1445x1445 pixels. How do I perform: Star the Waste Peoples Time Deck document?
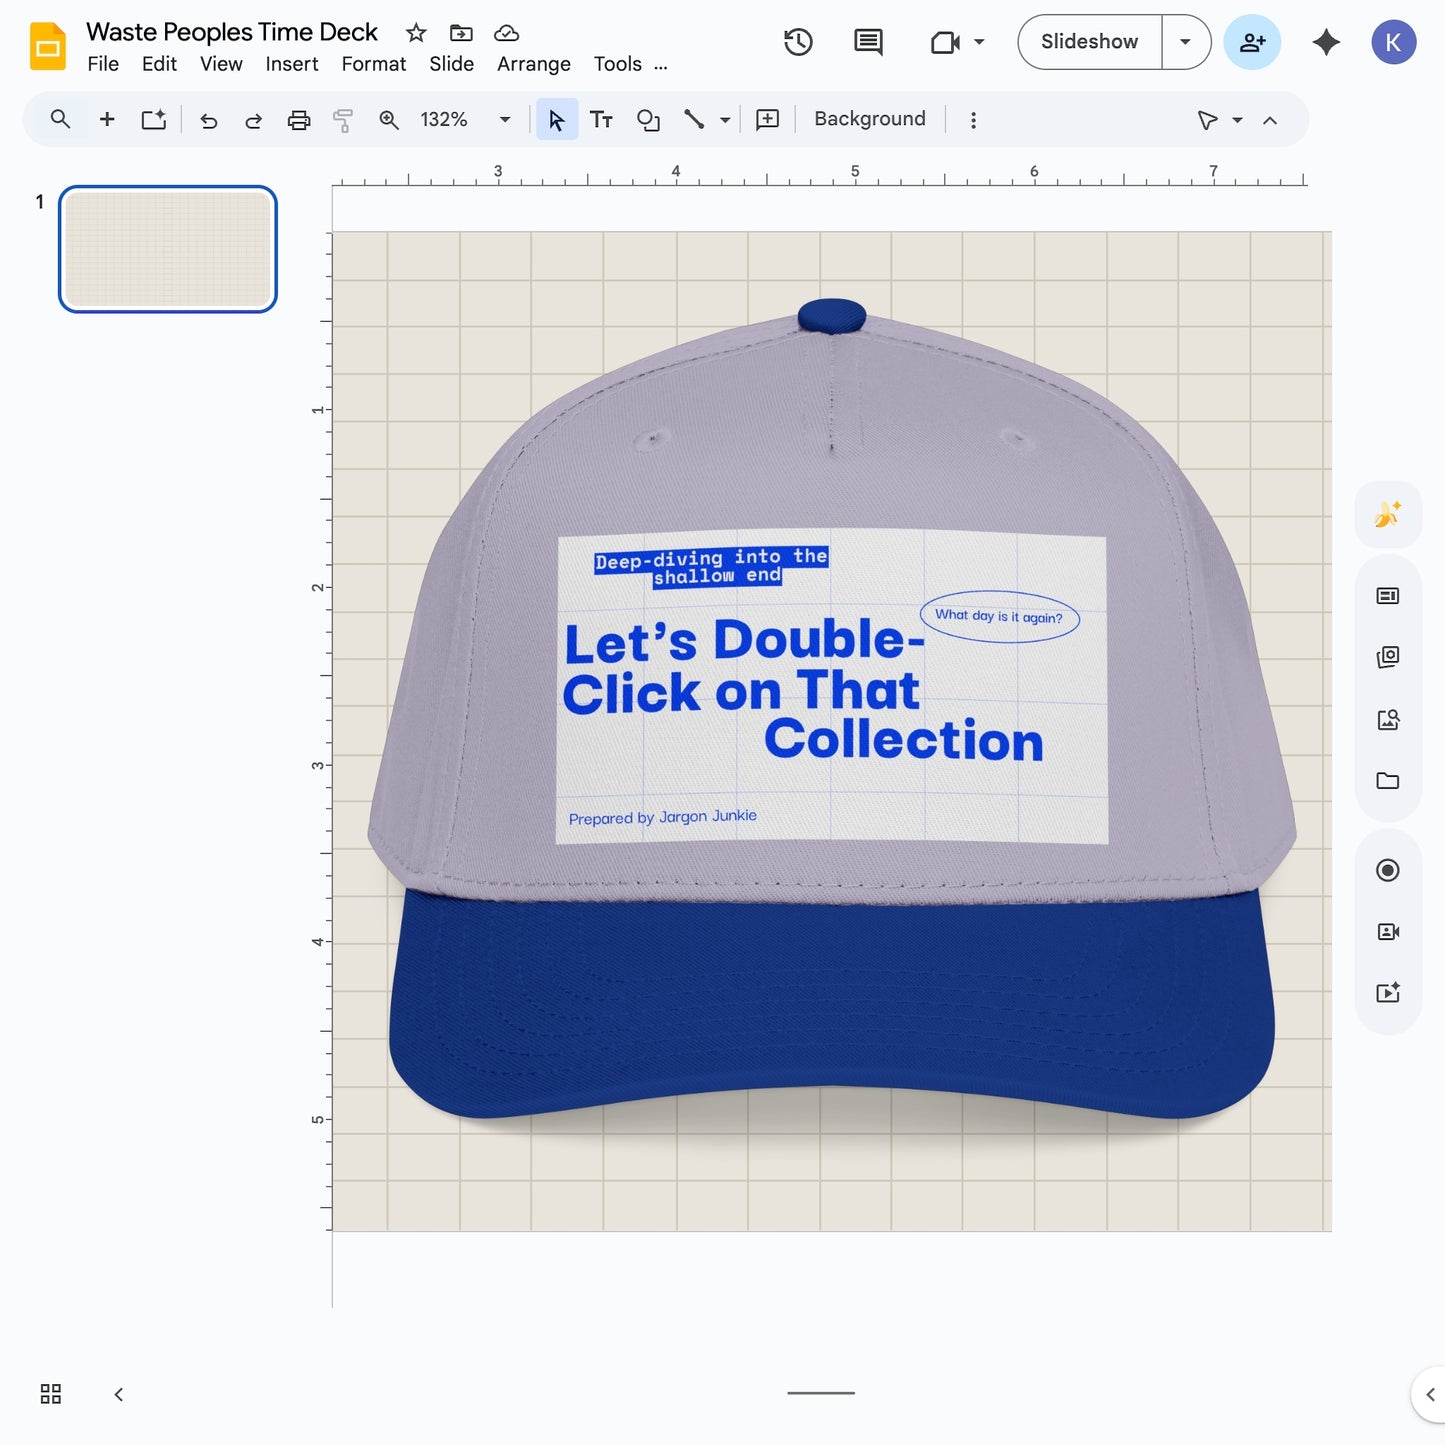[x=416, y=33]
